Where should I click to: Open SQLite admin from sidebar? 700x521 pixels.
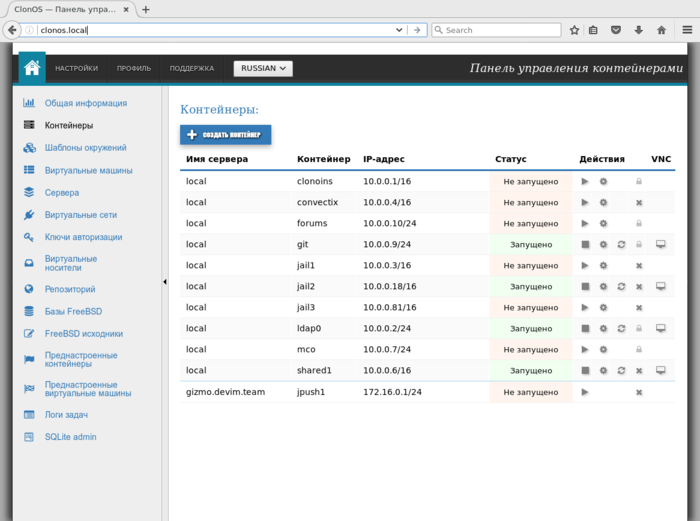point(72,437)
